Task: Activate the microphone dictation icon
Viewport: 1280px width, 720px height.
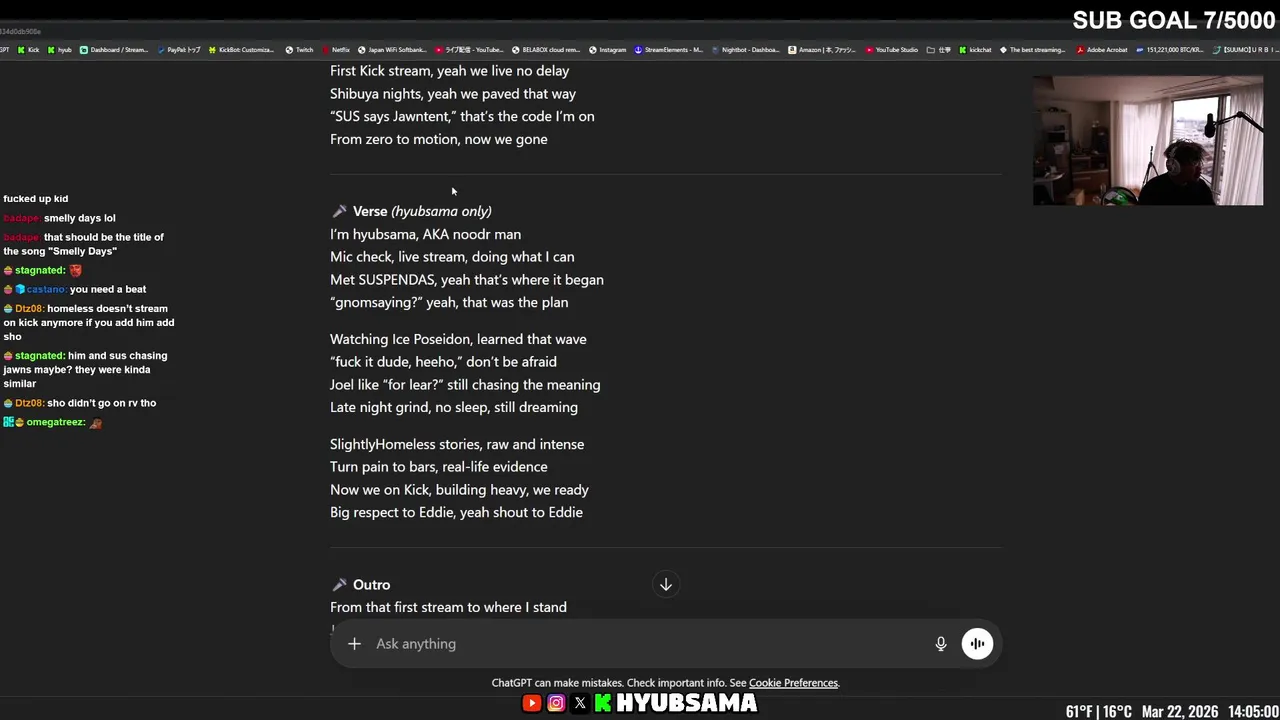Action: pos(941,644)
